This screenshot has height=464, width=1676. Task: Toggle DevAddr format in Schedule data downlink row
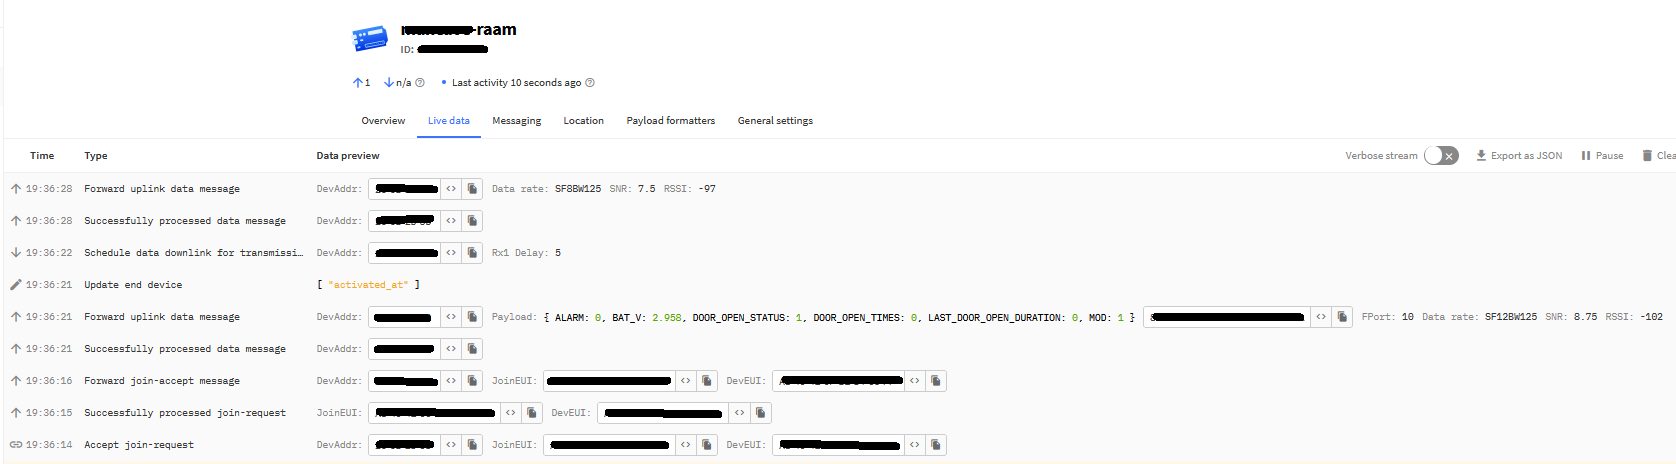point(451,253)
